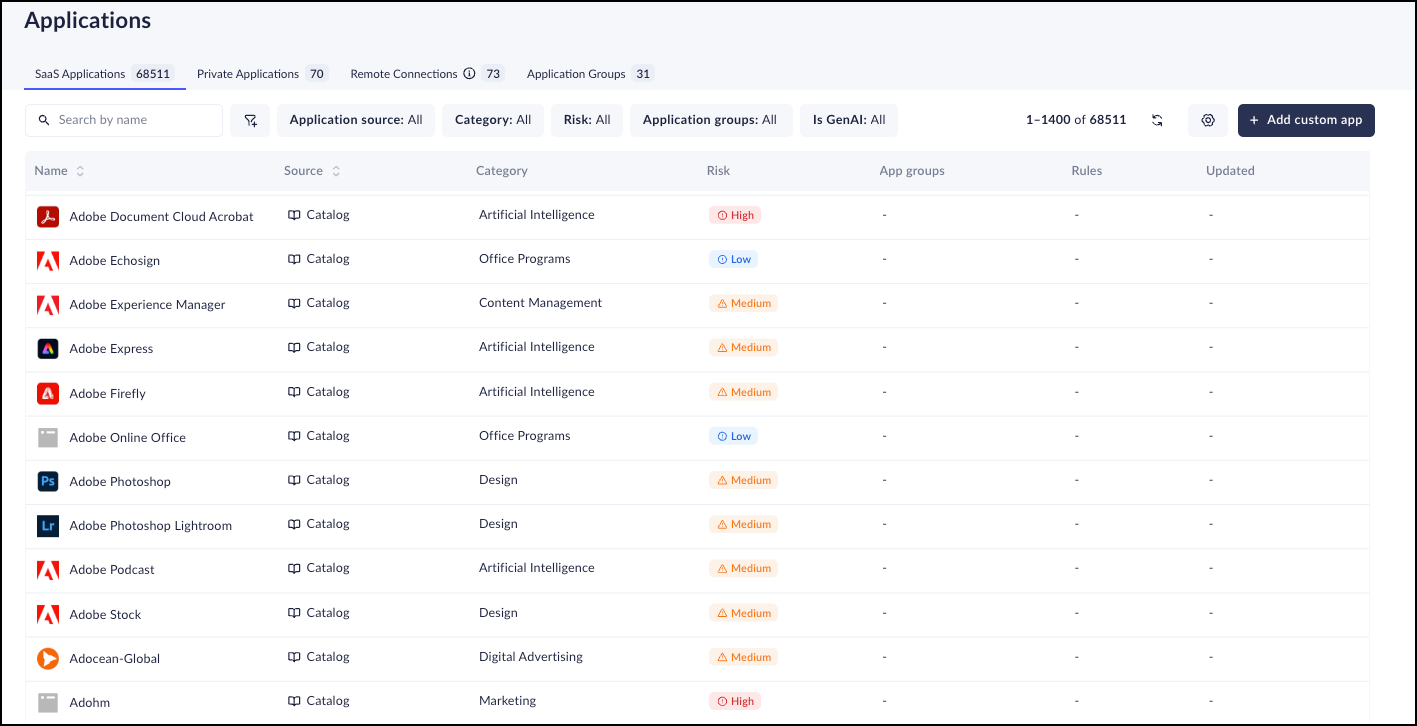Screen dimensions: 1417x726
Task: Click the Adobe Firefly app icon
Action: 48,393
